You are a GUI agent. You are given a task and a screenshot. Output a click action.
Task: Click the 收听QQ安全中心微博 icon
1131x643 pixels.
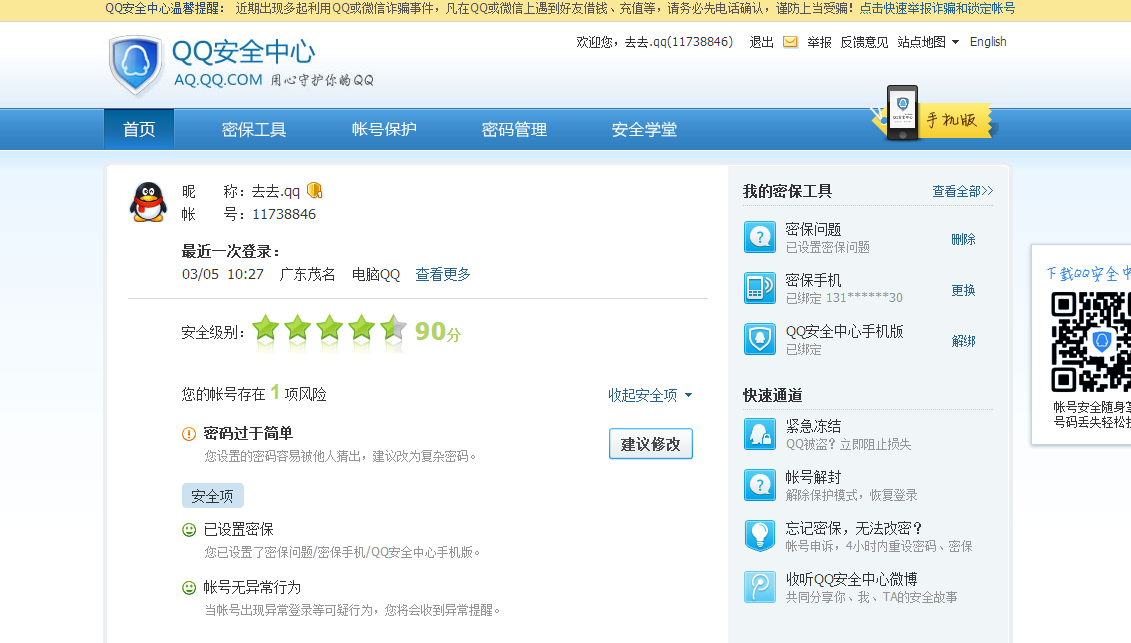point(760,587)
